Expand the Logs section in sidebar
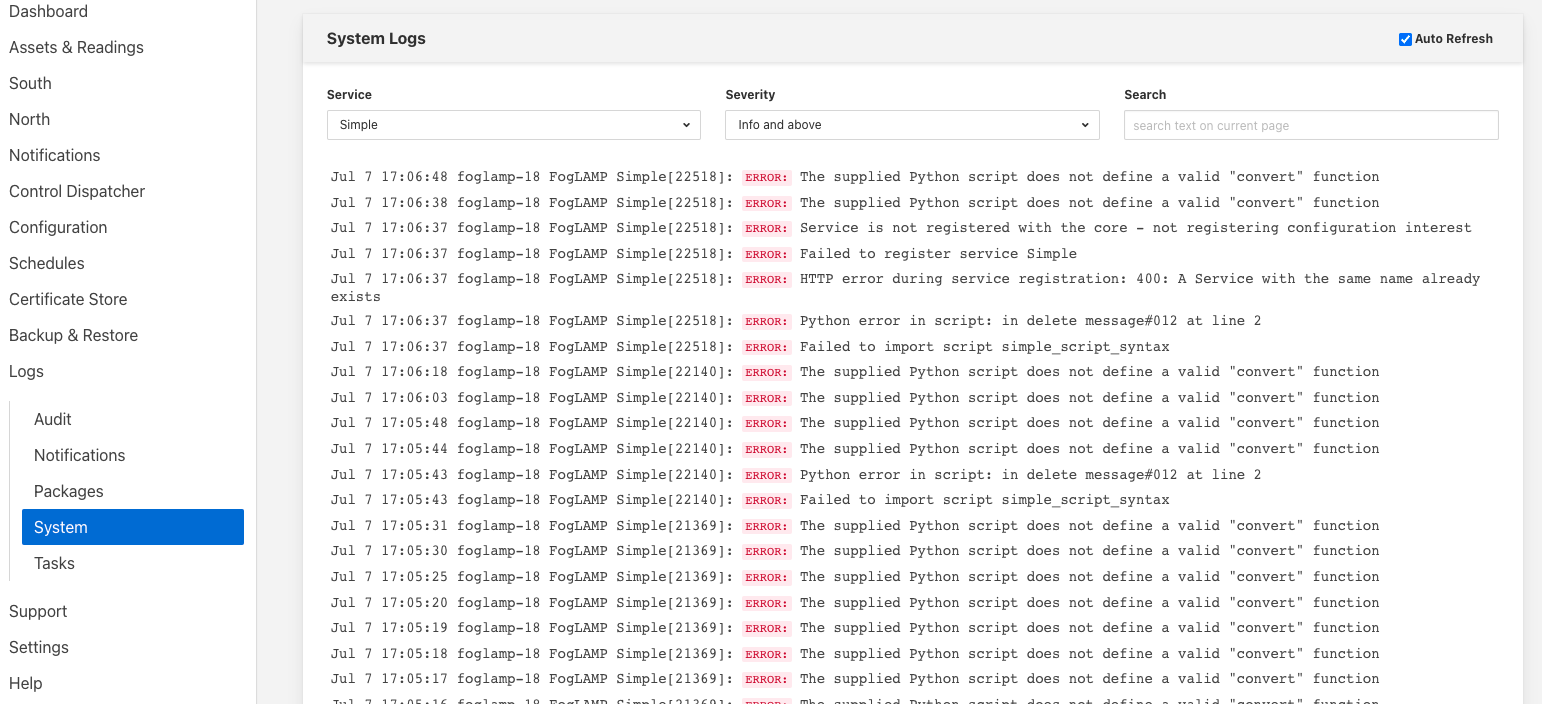The width and height of the screenshot is (1542, 704). pyautogui.click(x=26, y=371)
